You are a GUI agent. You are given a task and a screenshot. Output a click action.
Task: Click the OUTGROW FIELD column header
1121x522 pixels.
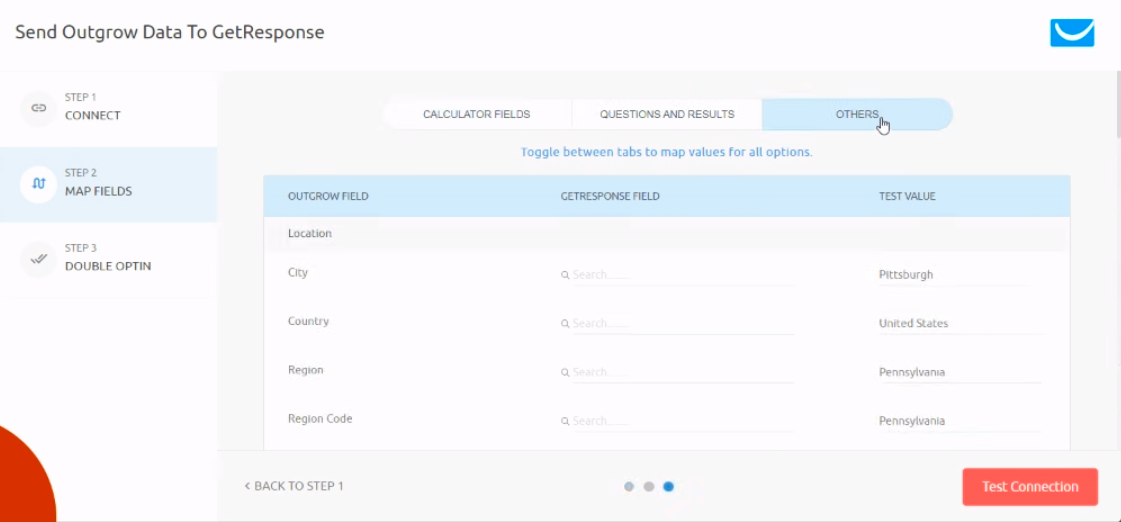click(x=328, y=196)
